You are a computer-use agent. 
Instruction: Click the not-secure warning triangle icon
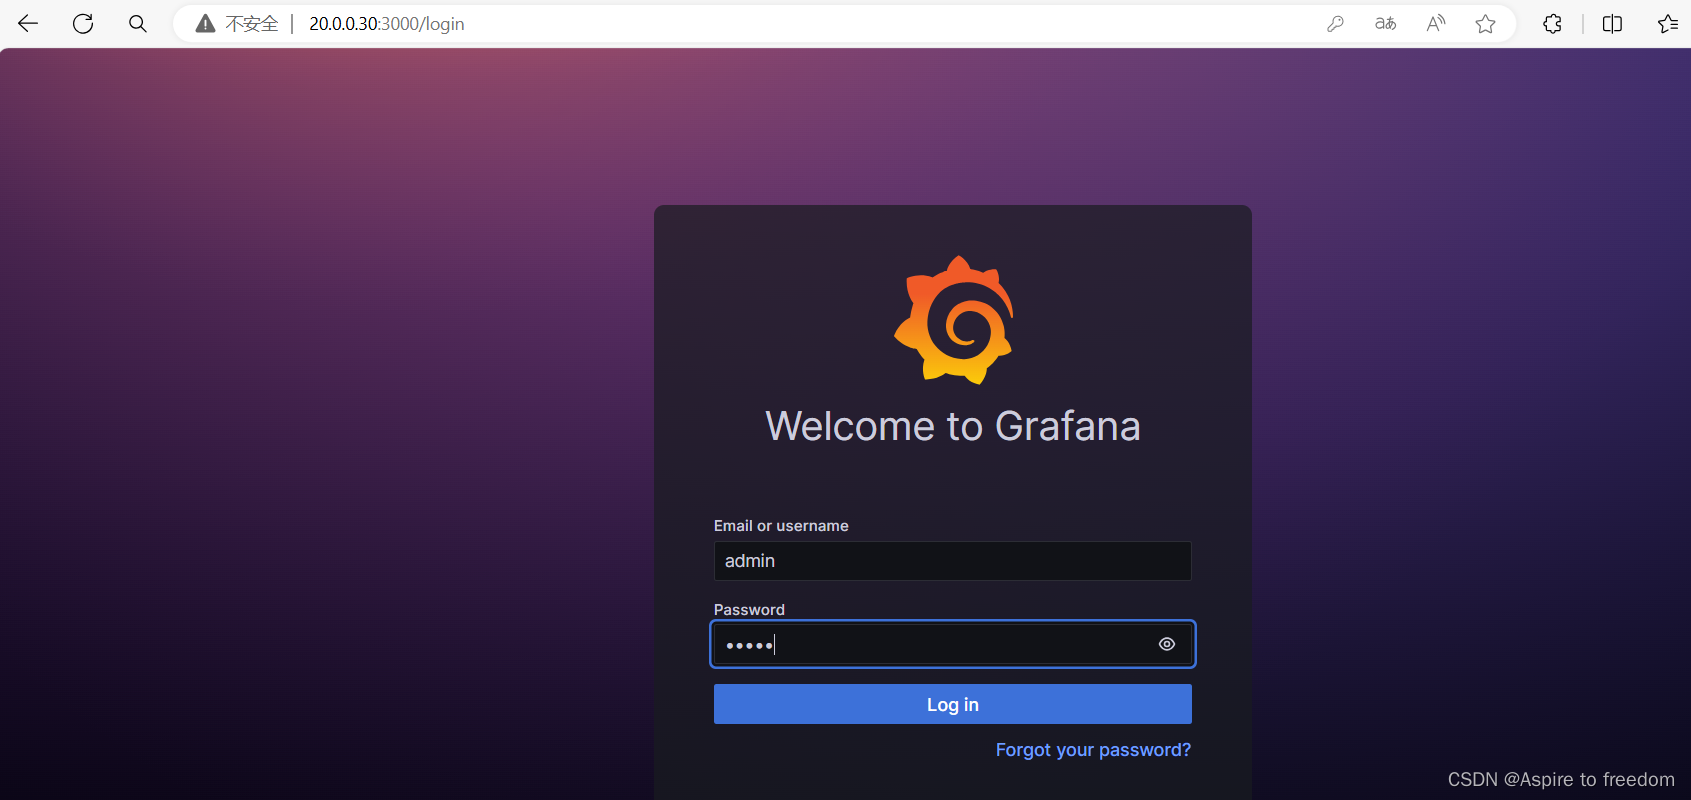205,23
